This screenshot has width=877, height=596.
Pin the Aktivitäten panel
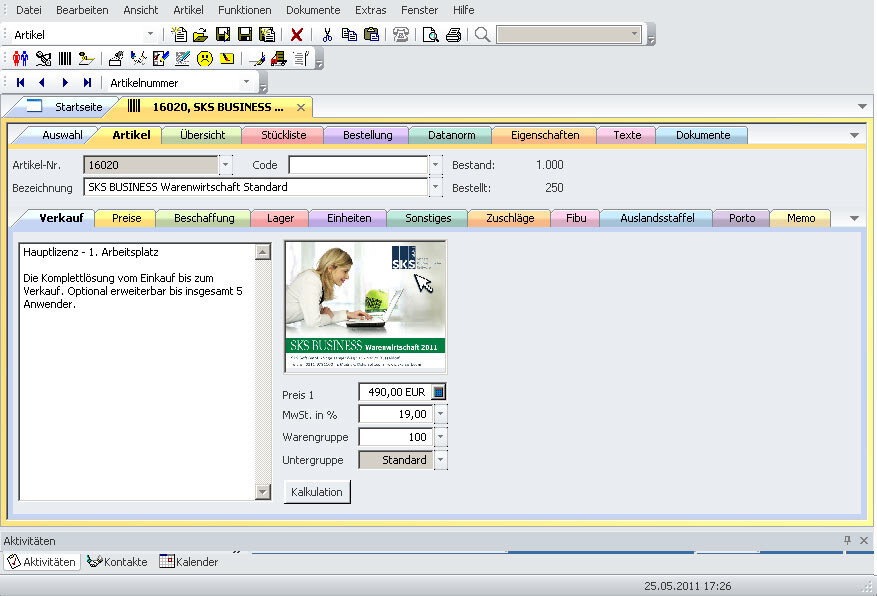click(x=847, y=540)
